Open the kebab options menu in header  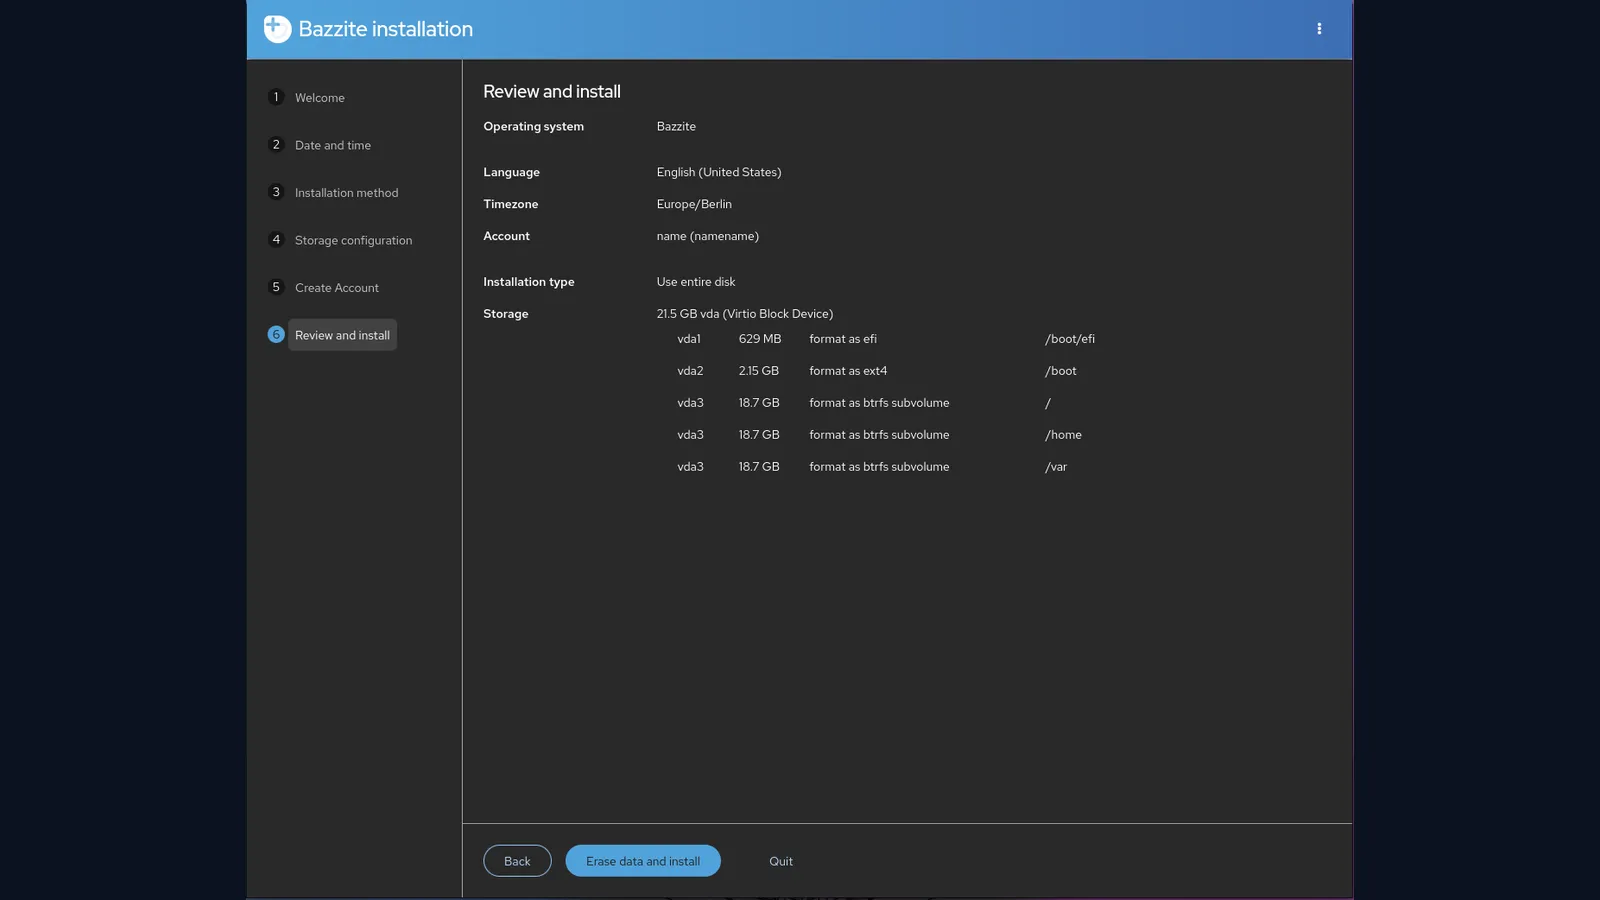pyautogui.click(x=1319, y=29)
